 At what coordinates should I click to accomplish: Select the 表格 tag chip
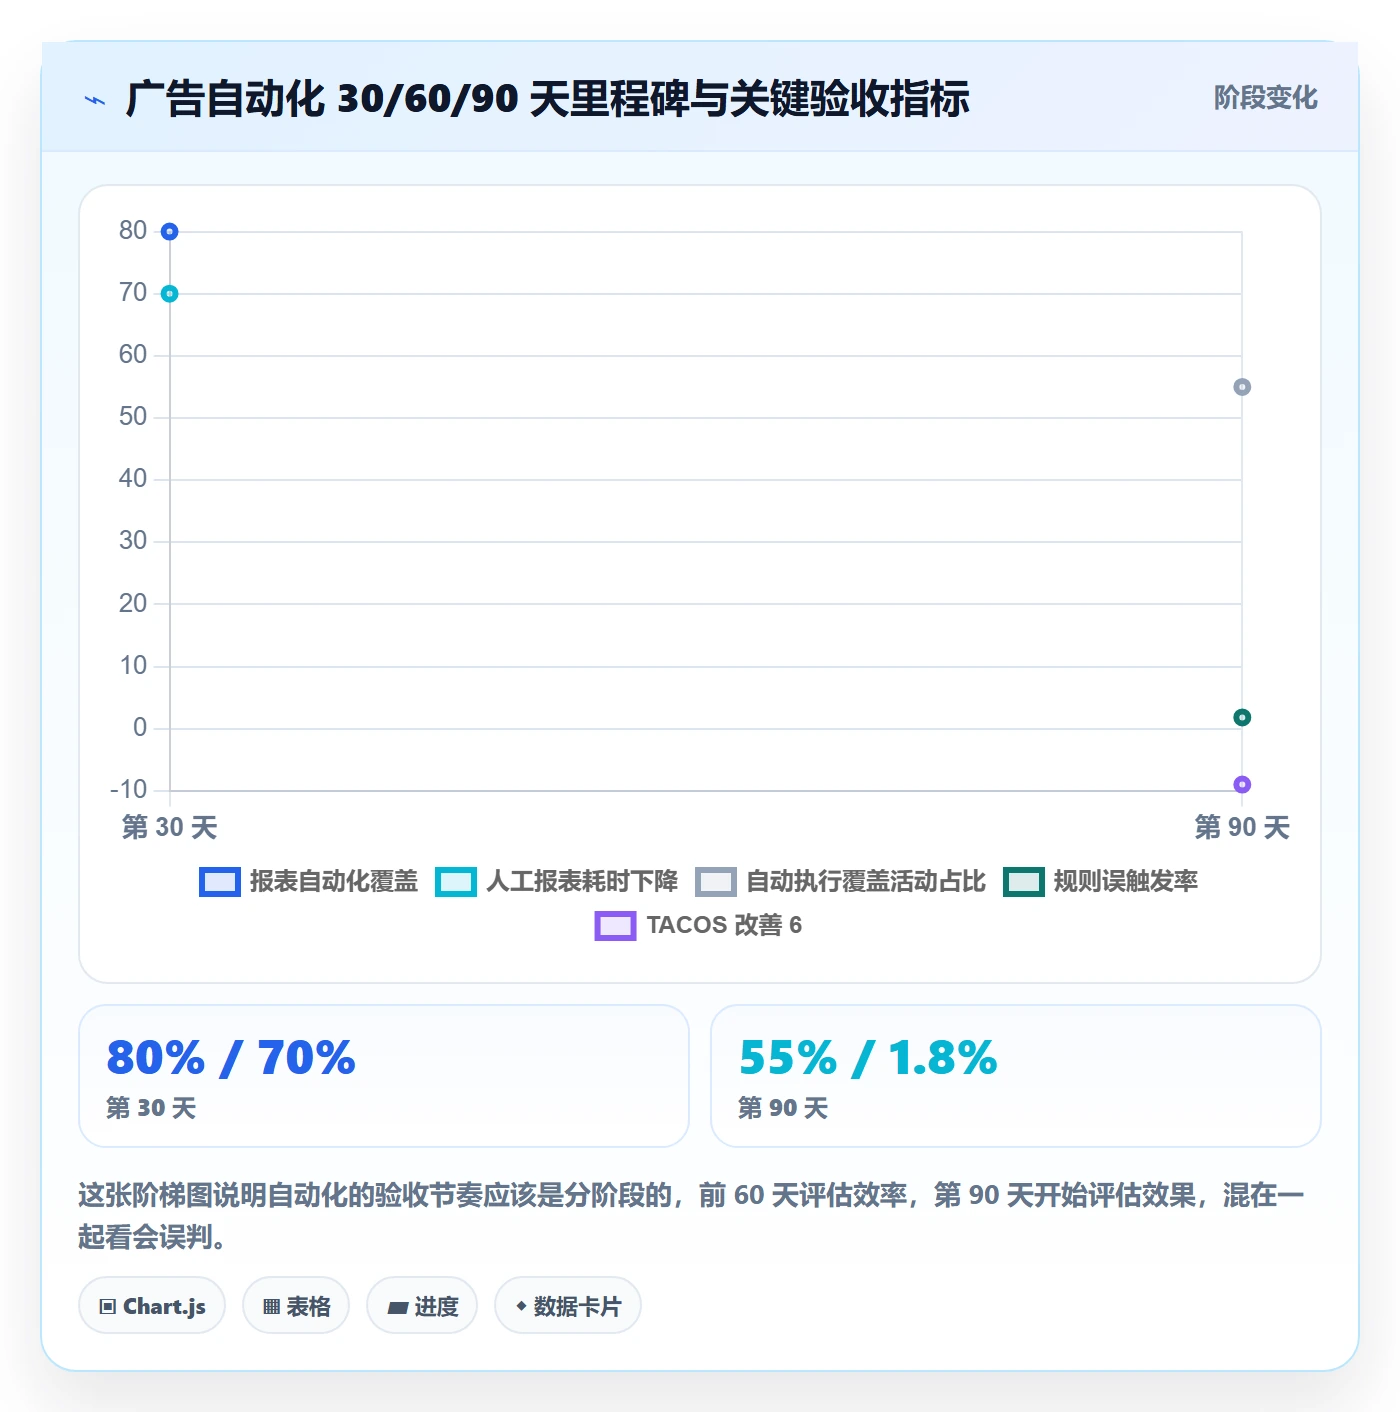click(296, 1306)
